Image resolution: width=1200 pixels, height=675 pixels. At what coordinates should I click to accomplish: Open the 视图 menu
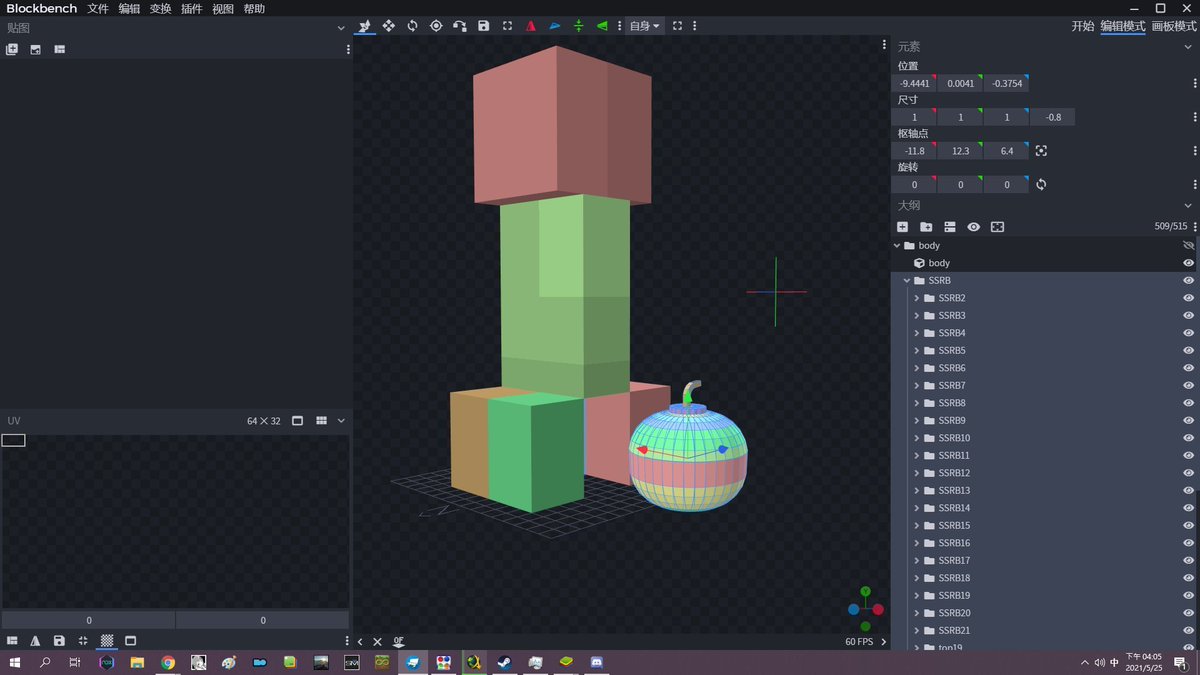(223, 8)
